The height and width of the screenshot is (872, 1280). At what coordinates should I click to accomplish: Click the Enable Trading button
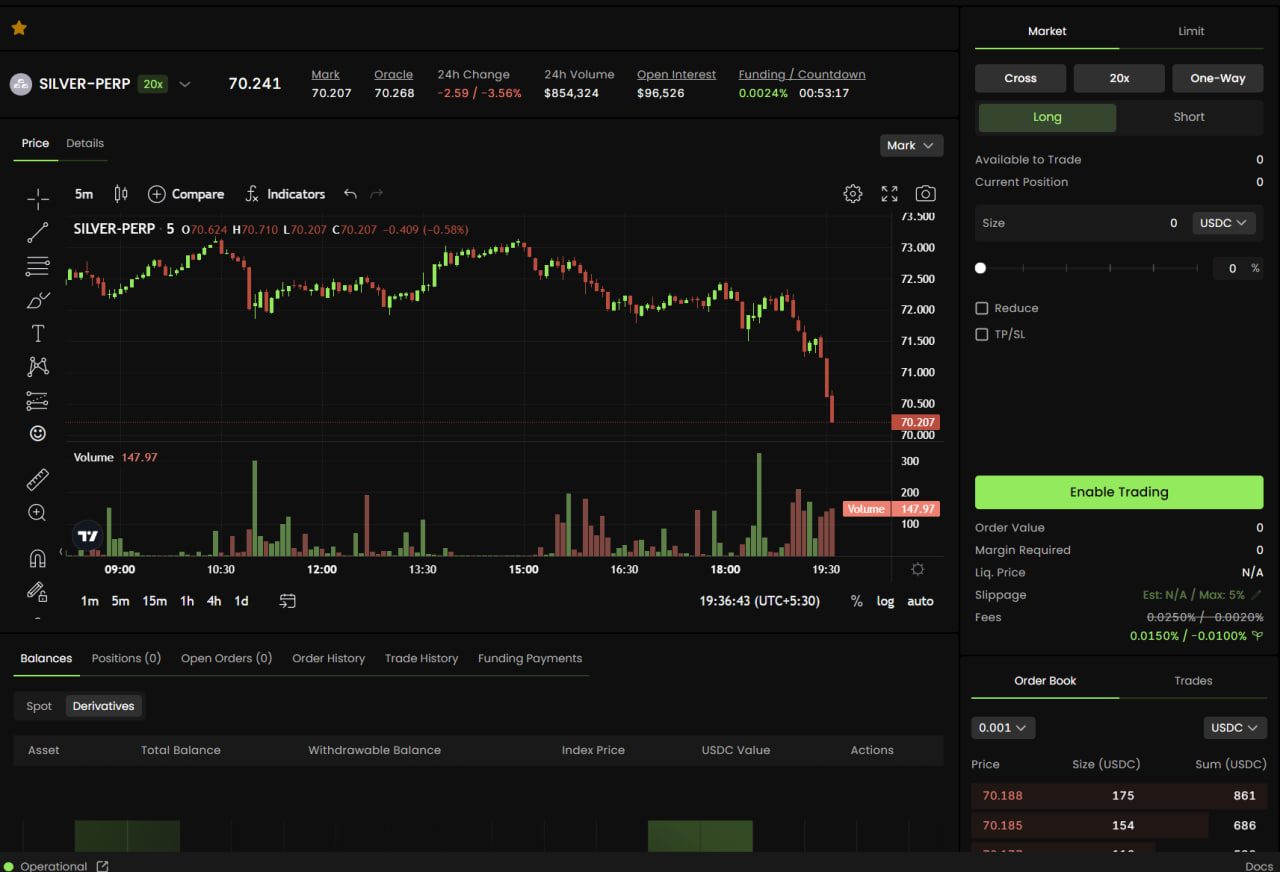point(1119,492)
